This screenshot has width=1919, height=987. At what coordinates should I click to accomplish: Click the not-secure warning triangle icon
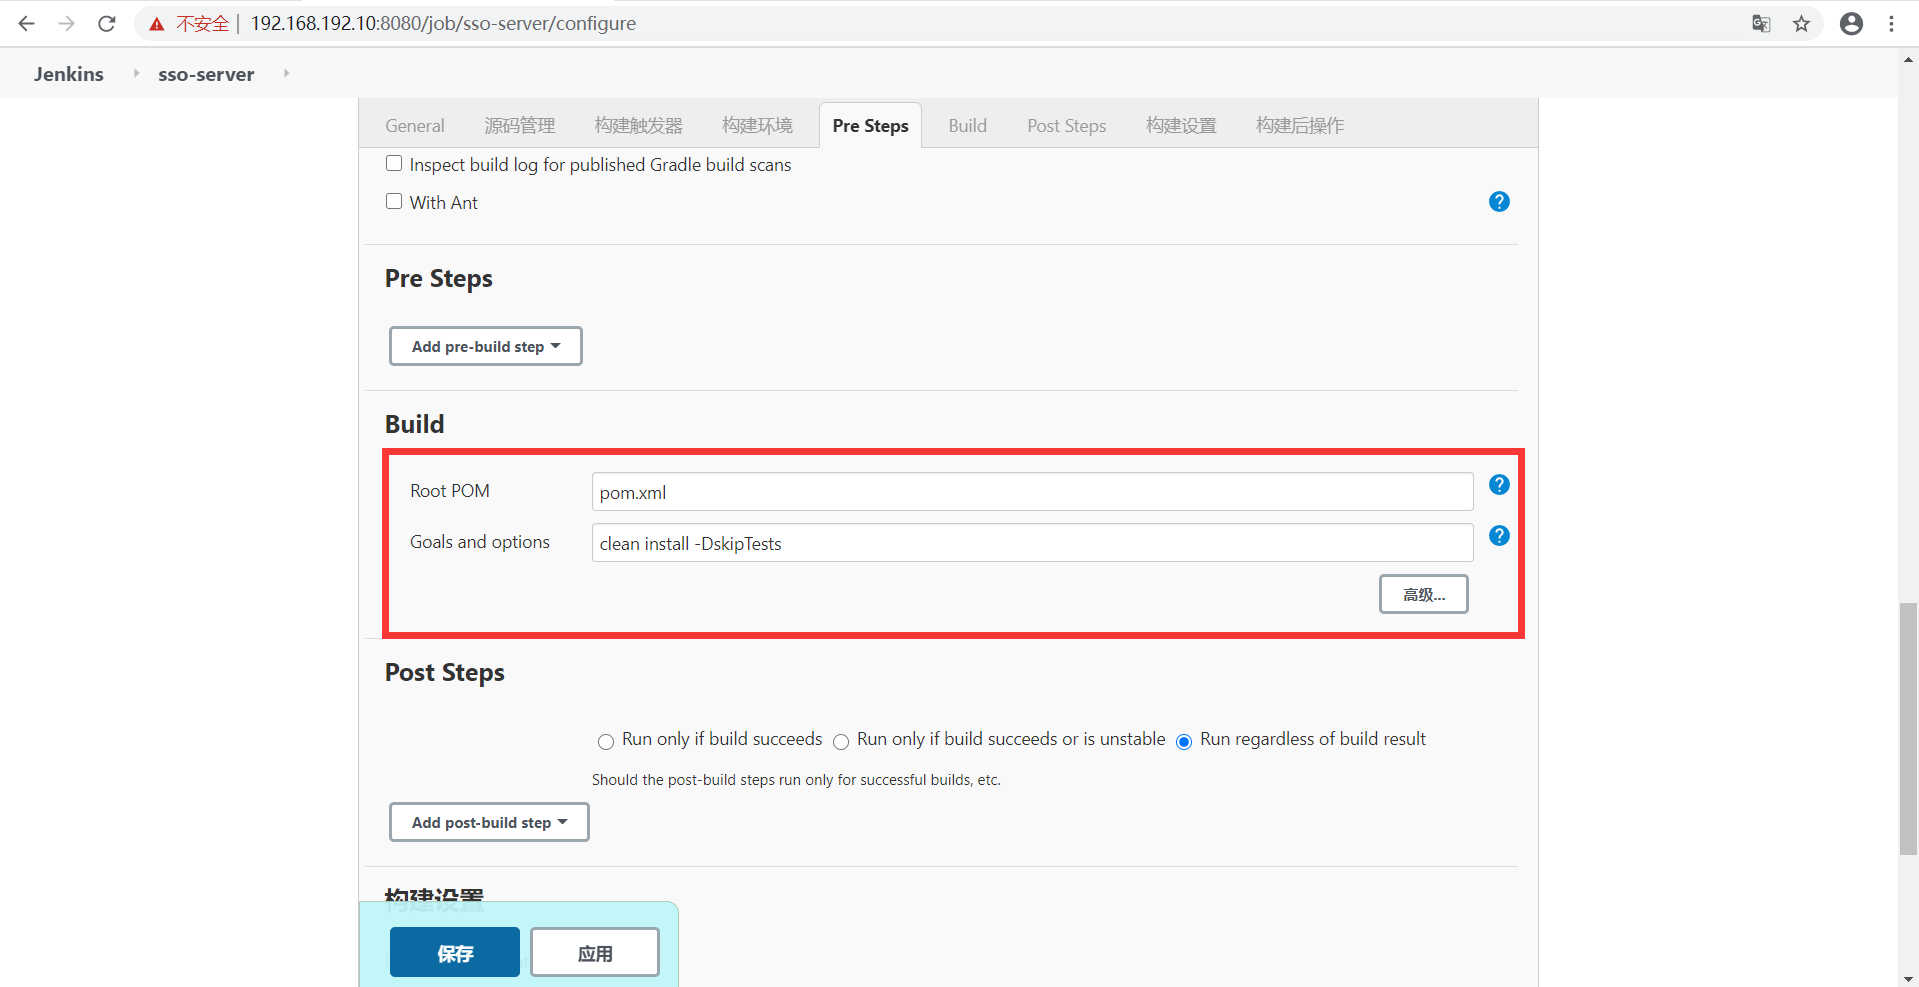tap(157, 24)
